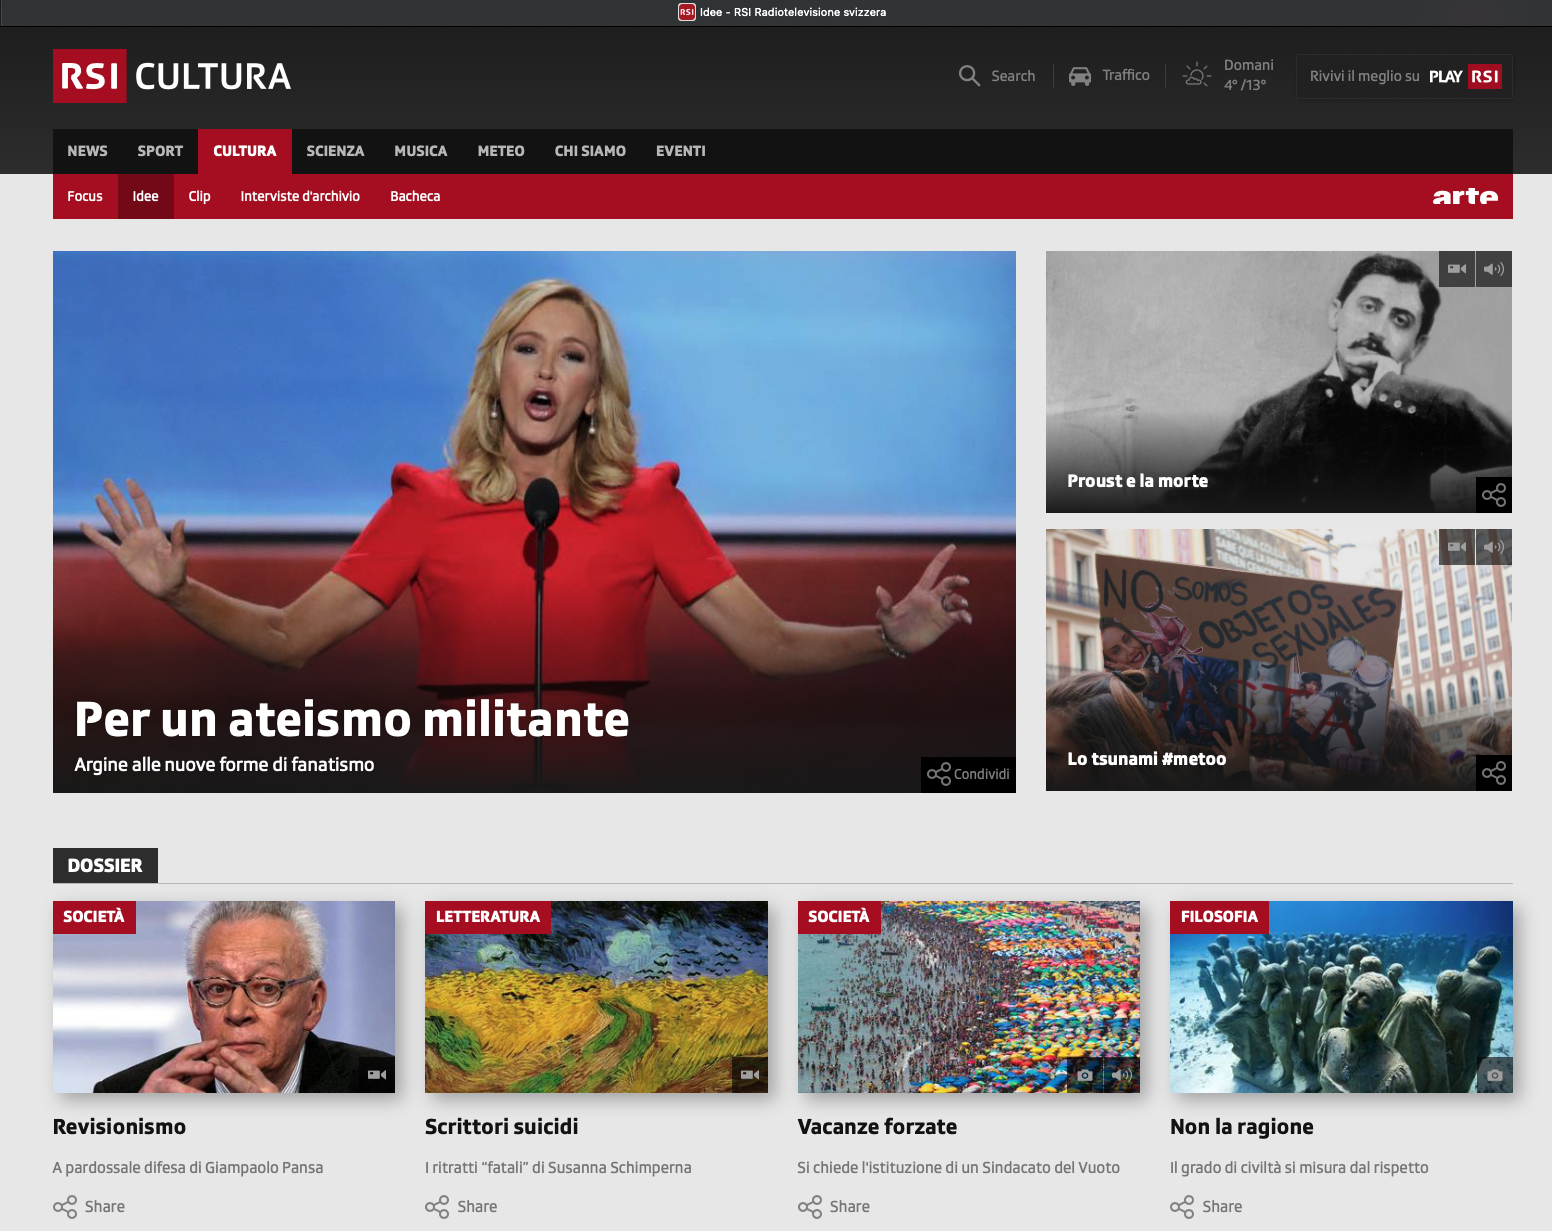1552x1231 pixels.
Task: Open the Interviste d'archivio menu item
Action: pos(299,196)
